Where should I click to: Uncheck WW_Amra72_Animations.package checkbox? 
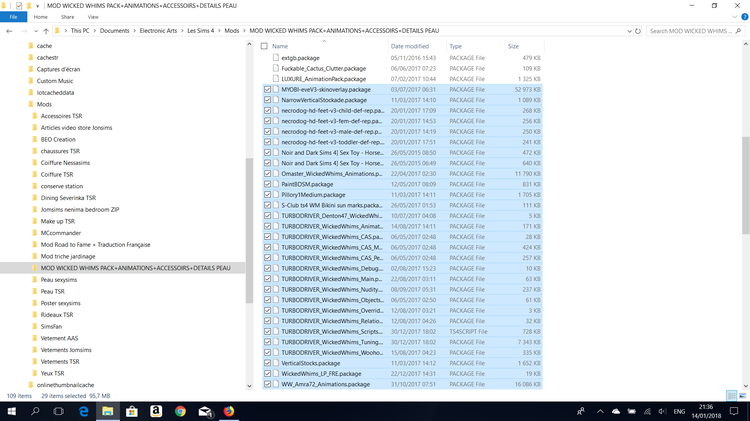(267, 384)
